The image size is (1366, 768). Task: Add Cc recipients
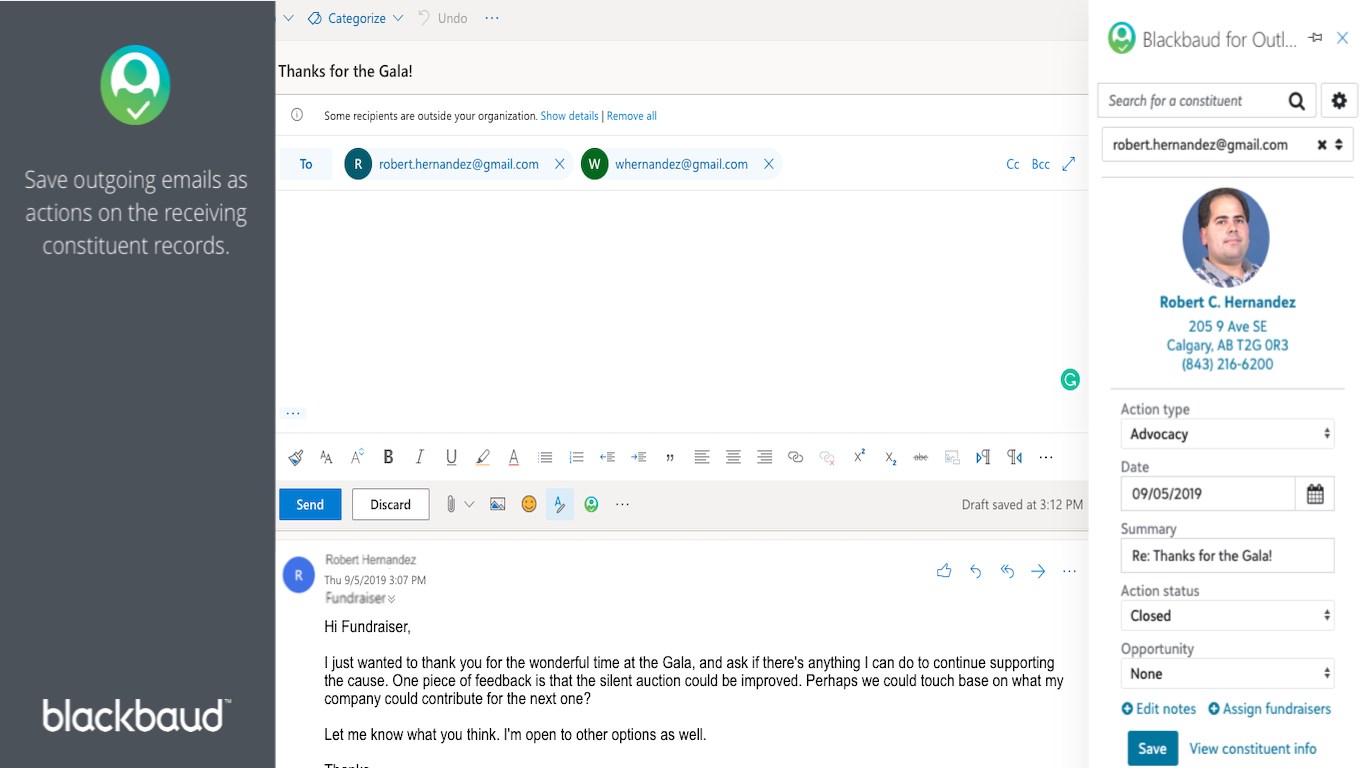[x=1013, y=164]
